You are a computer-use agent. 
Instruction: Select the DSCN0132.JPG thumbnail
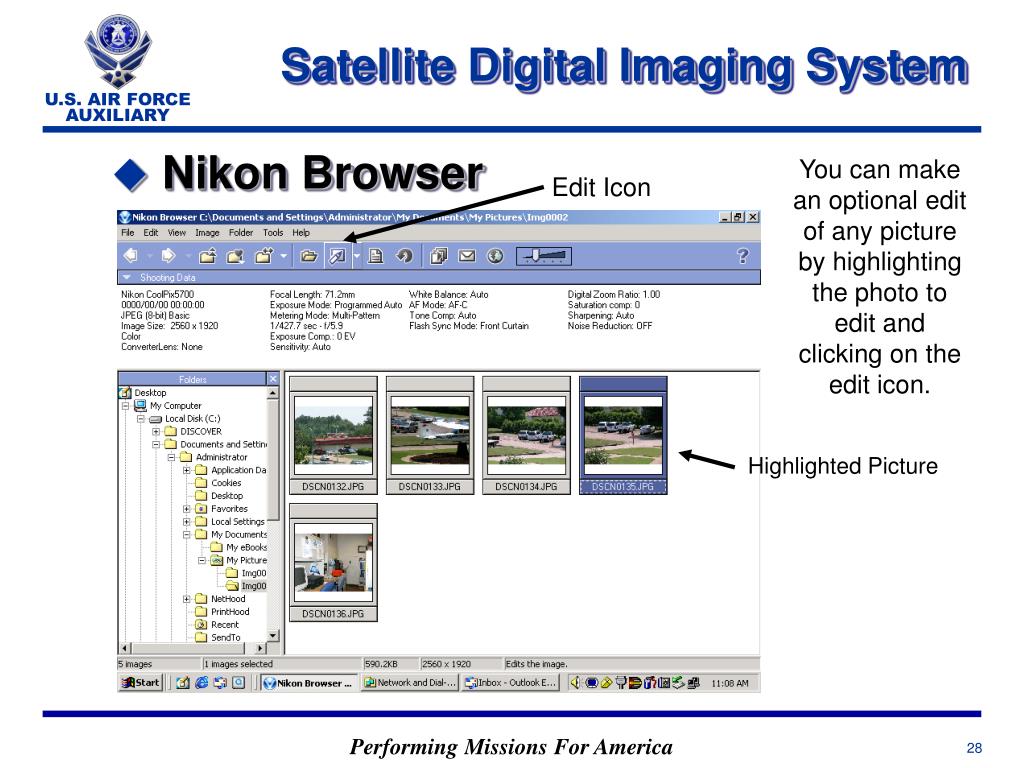(333, 436)
